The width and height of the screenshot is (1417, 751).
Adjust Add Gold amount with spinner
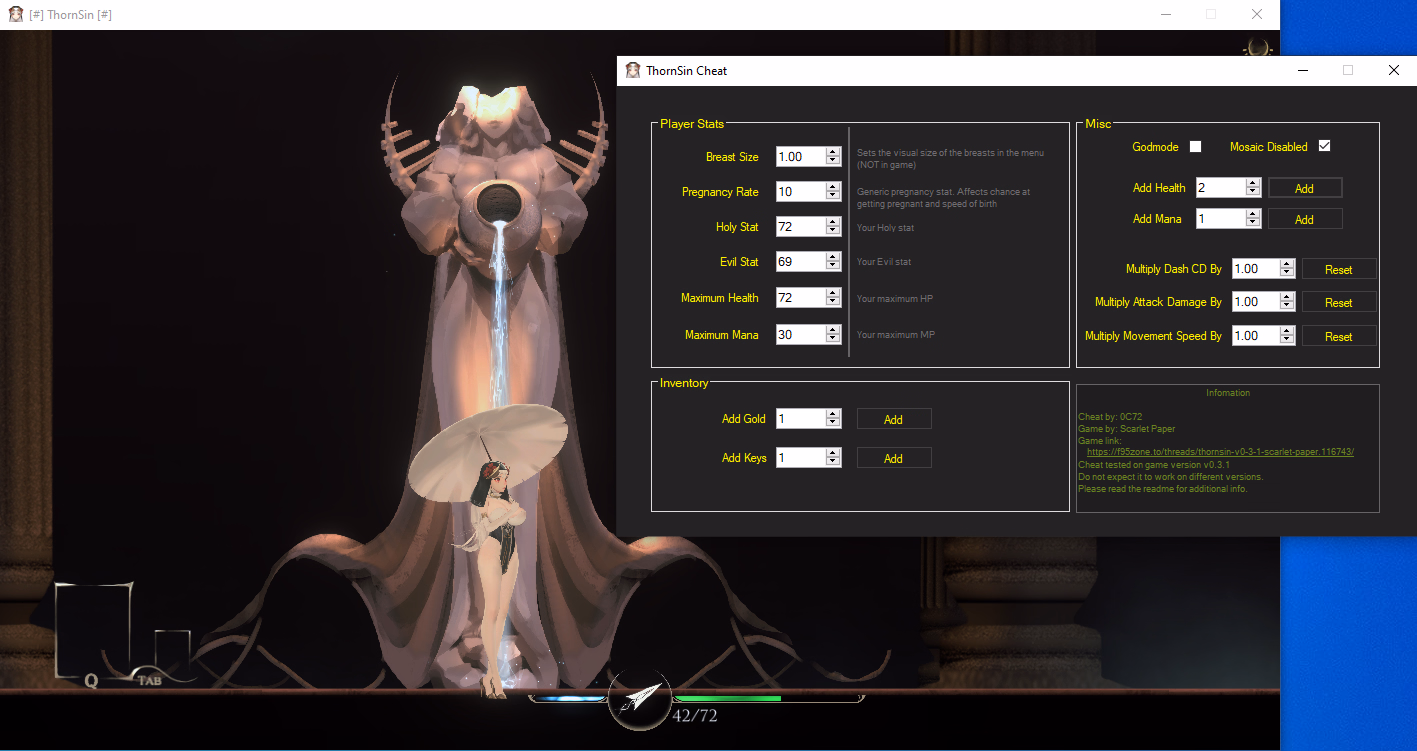click(833, 419)
